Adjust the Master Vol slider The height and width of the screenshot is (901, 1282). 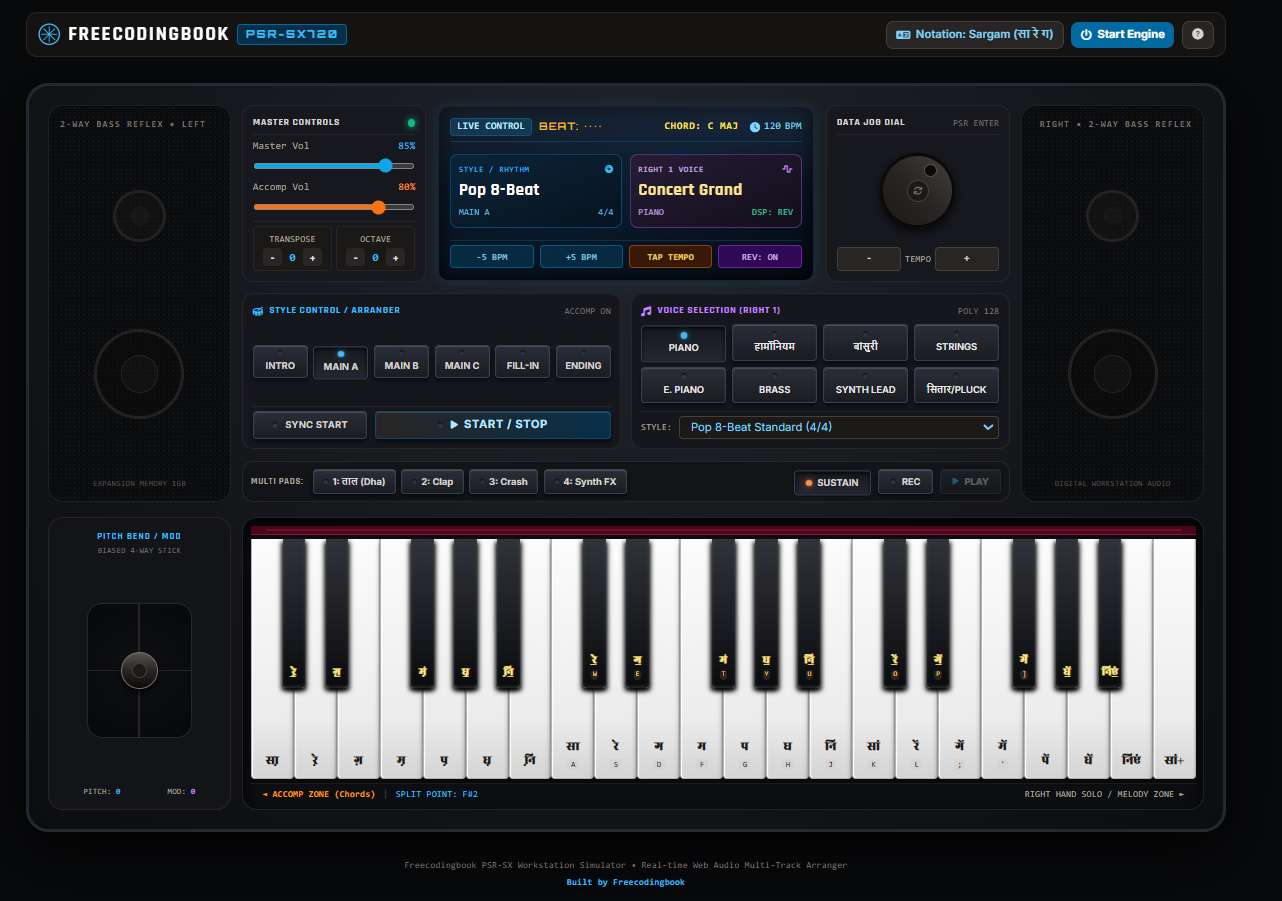(x=334, y=166)
